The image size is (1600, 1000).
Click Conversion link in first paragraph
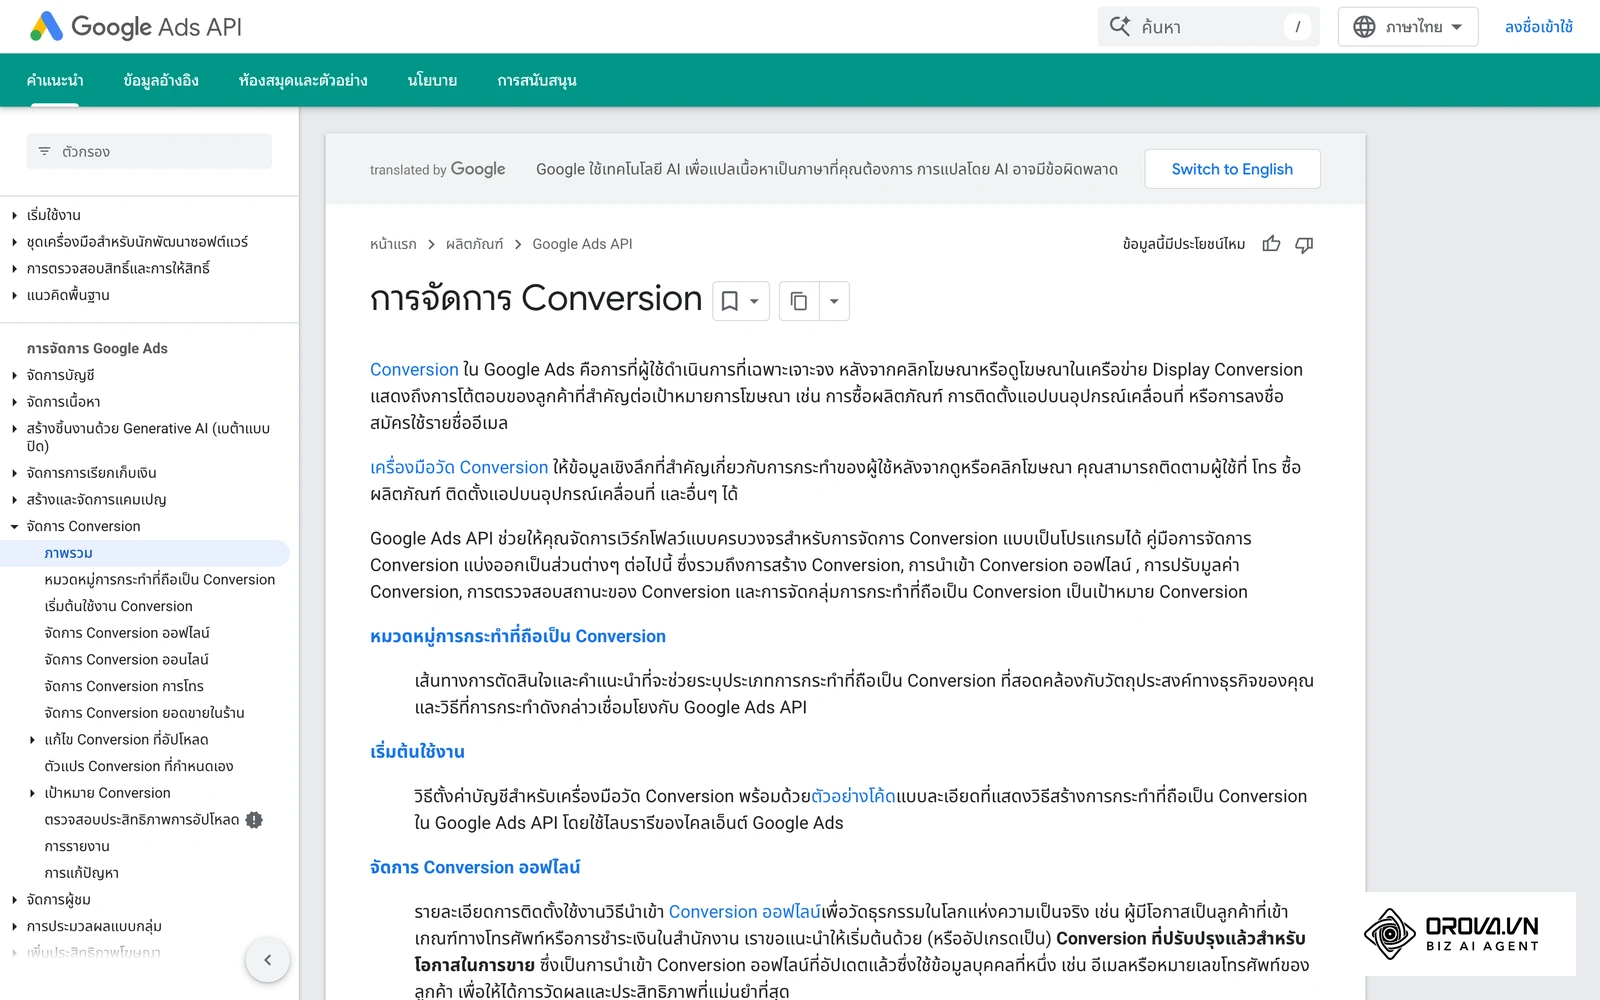pyautogui.click(x=414, y=370)
